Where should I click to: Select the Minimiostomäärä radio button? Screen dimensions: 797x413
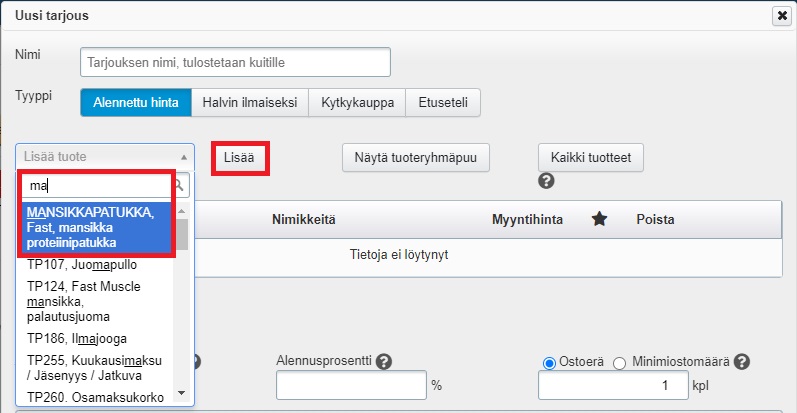coord(619,363)
